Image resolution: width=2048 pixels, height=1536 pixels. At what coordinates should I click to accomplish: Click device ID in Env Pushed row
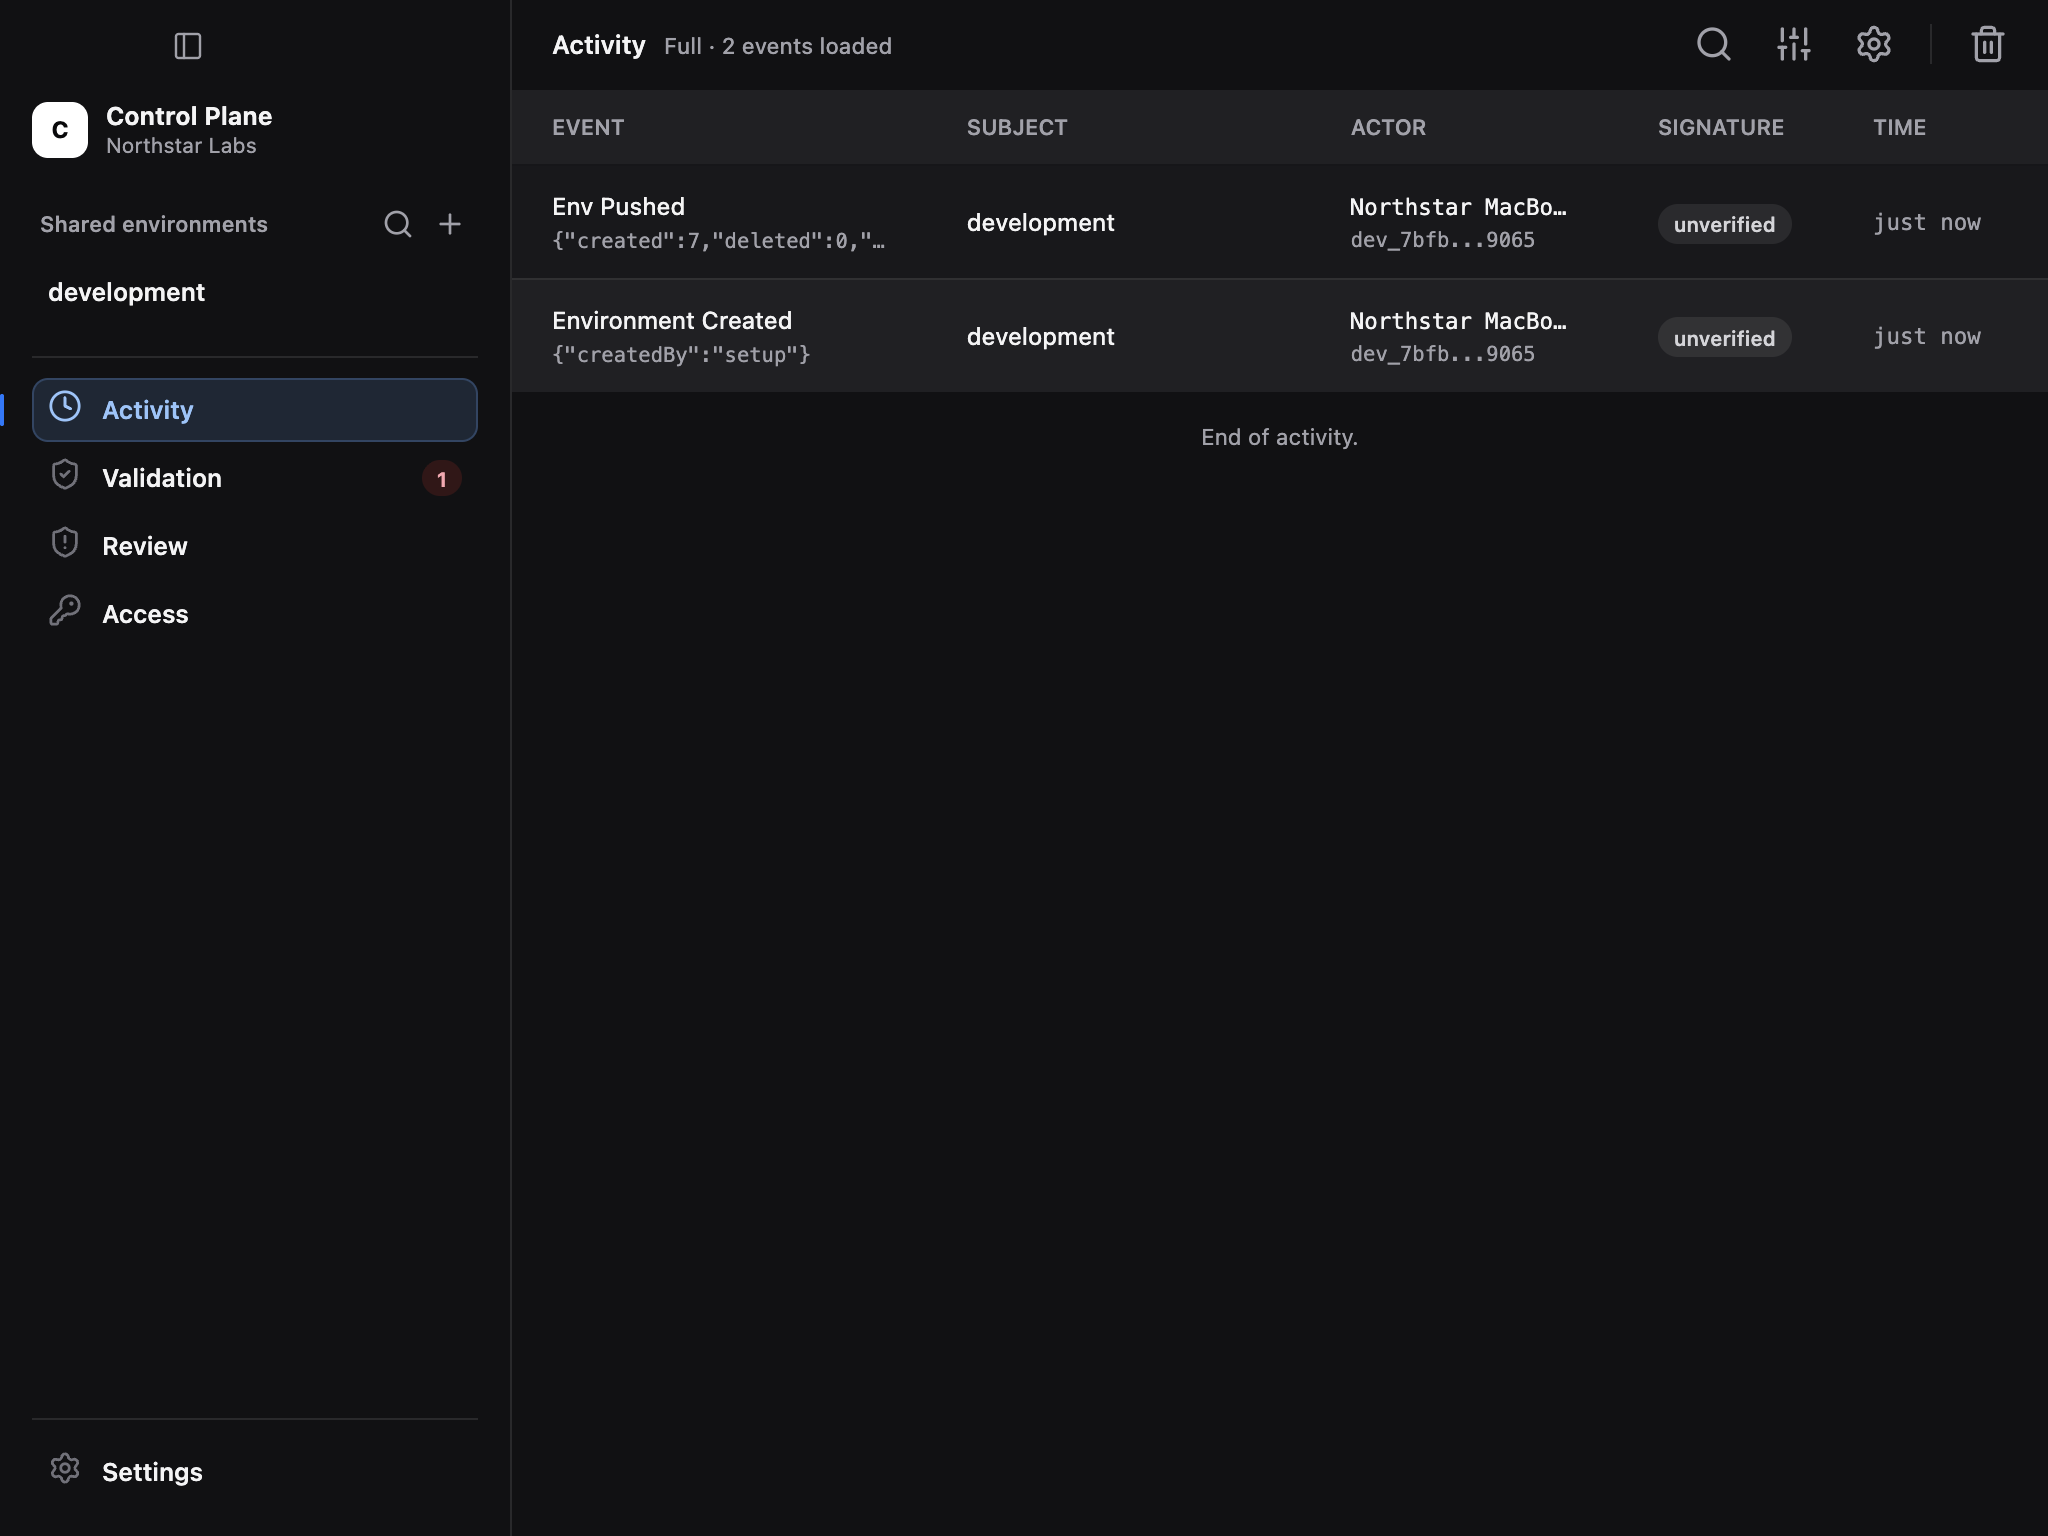[x=1443, y=240]
